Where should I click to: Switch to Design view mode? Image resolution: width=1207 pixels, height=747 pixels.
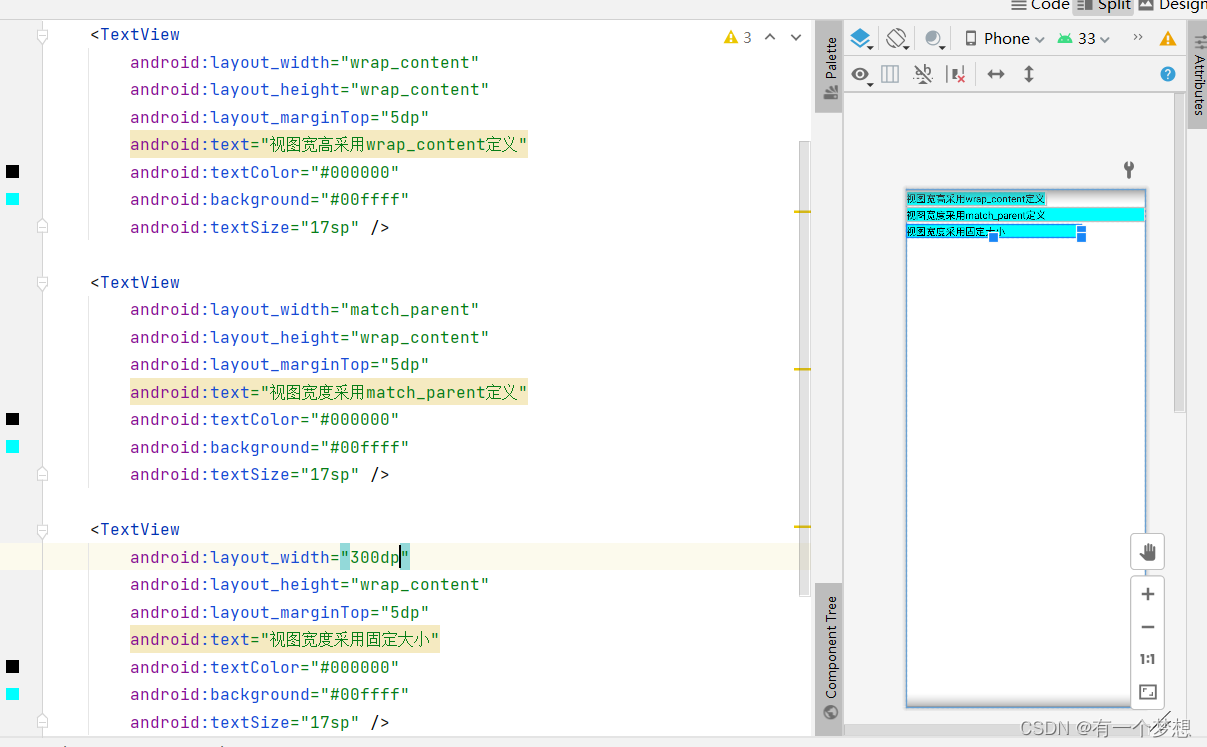click(x=1173, y=5)
